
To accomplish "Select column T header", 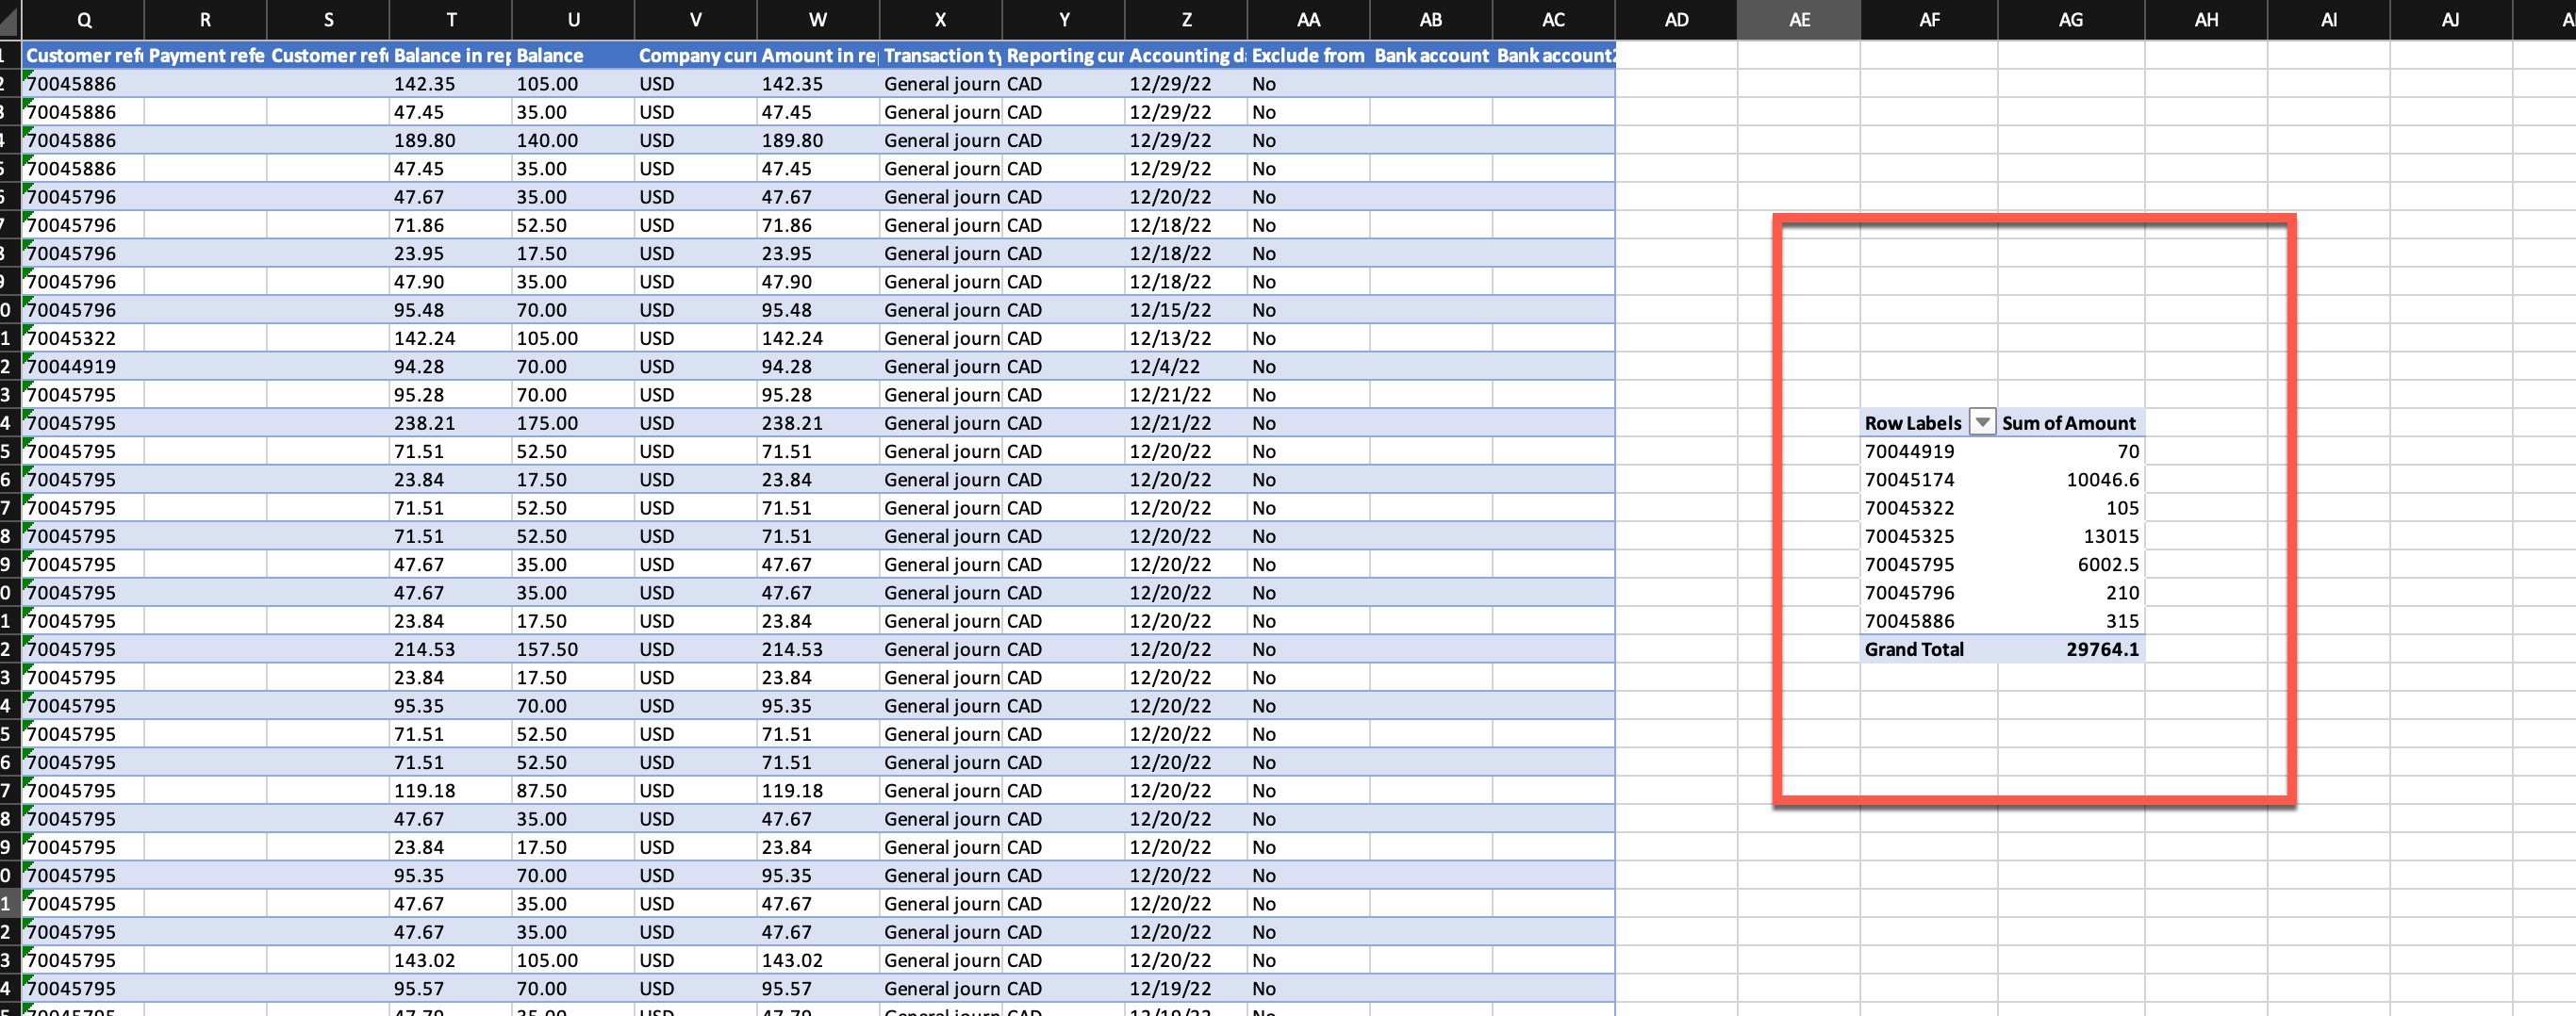I will [x=451, y=20].
